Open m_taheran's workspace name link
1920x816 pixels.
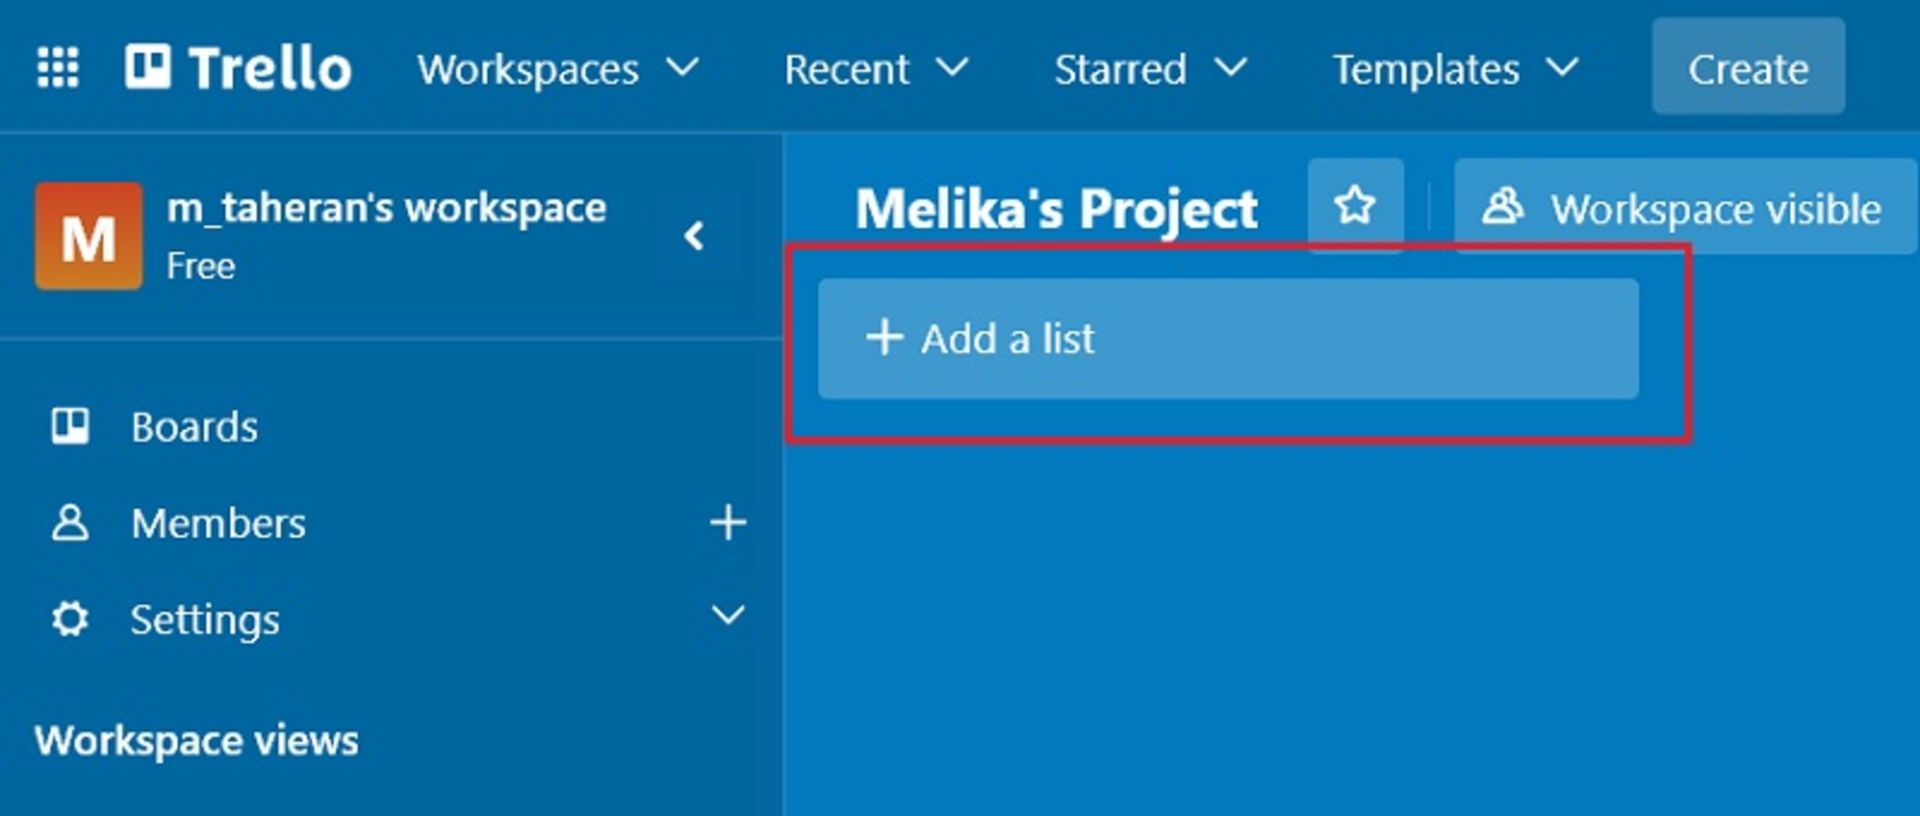tap(386, 208)
